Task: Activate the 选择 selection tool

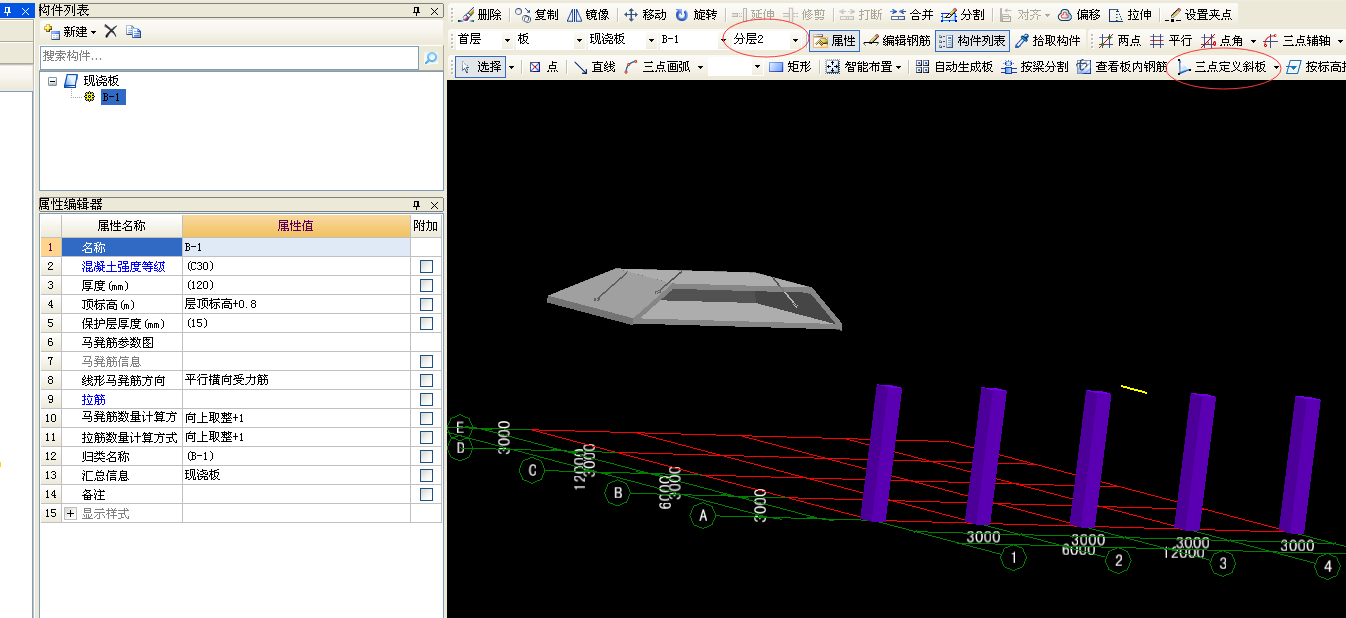Action: pyautogui.click(x=481, y=67)
